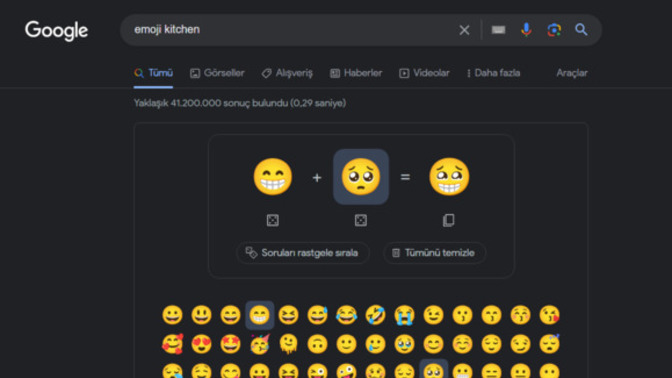
Task: Pick the kissing face with smiling eyes
Action: pyautogui.click(x=491, y=315)
